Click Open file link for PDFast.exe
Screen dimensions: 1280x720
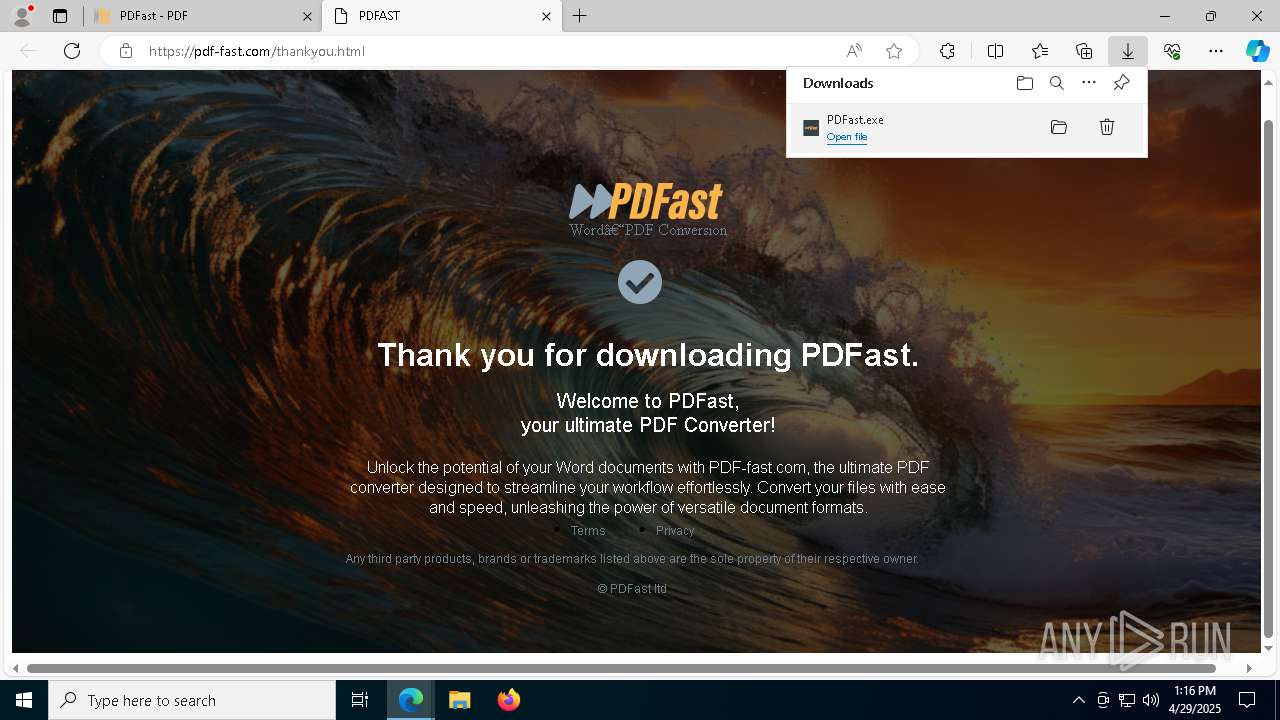(847, 137)
